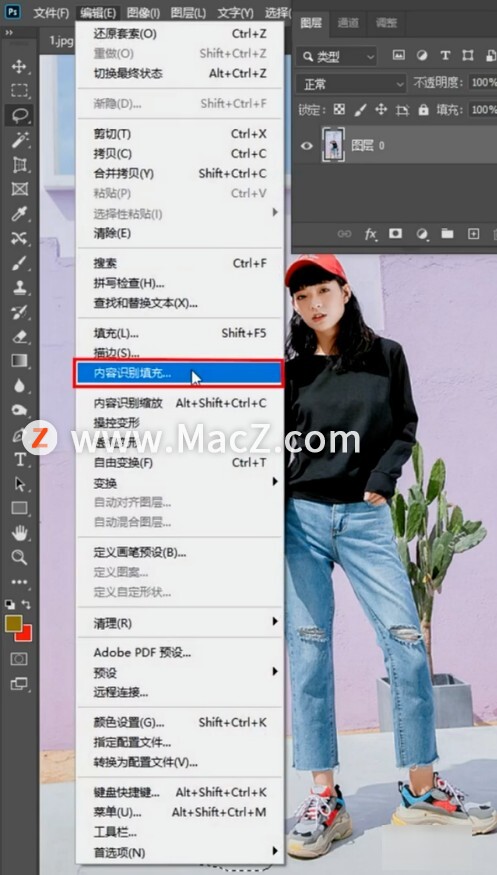Toggle lock position

point(381,109)
